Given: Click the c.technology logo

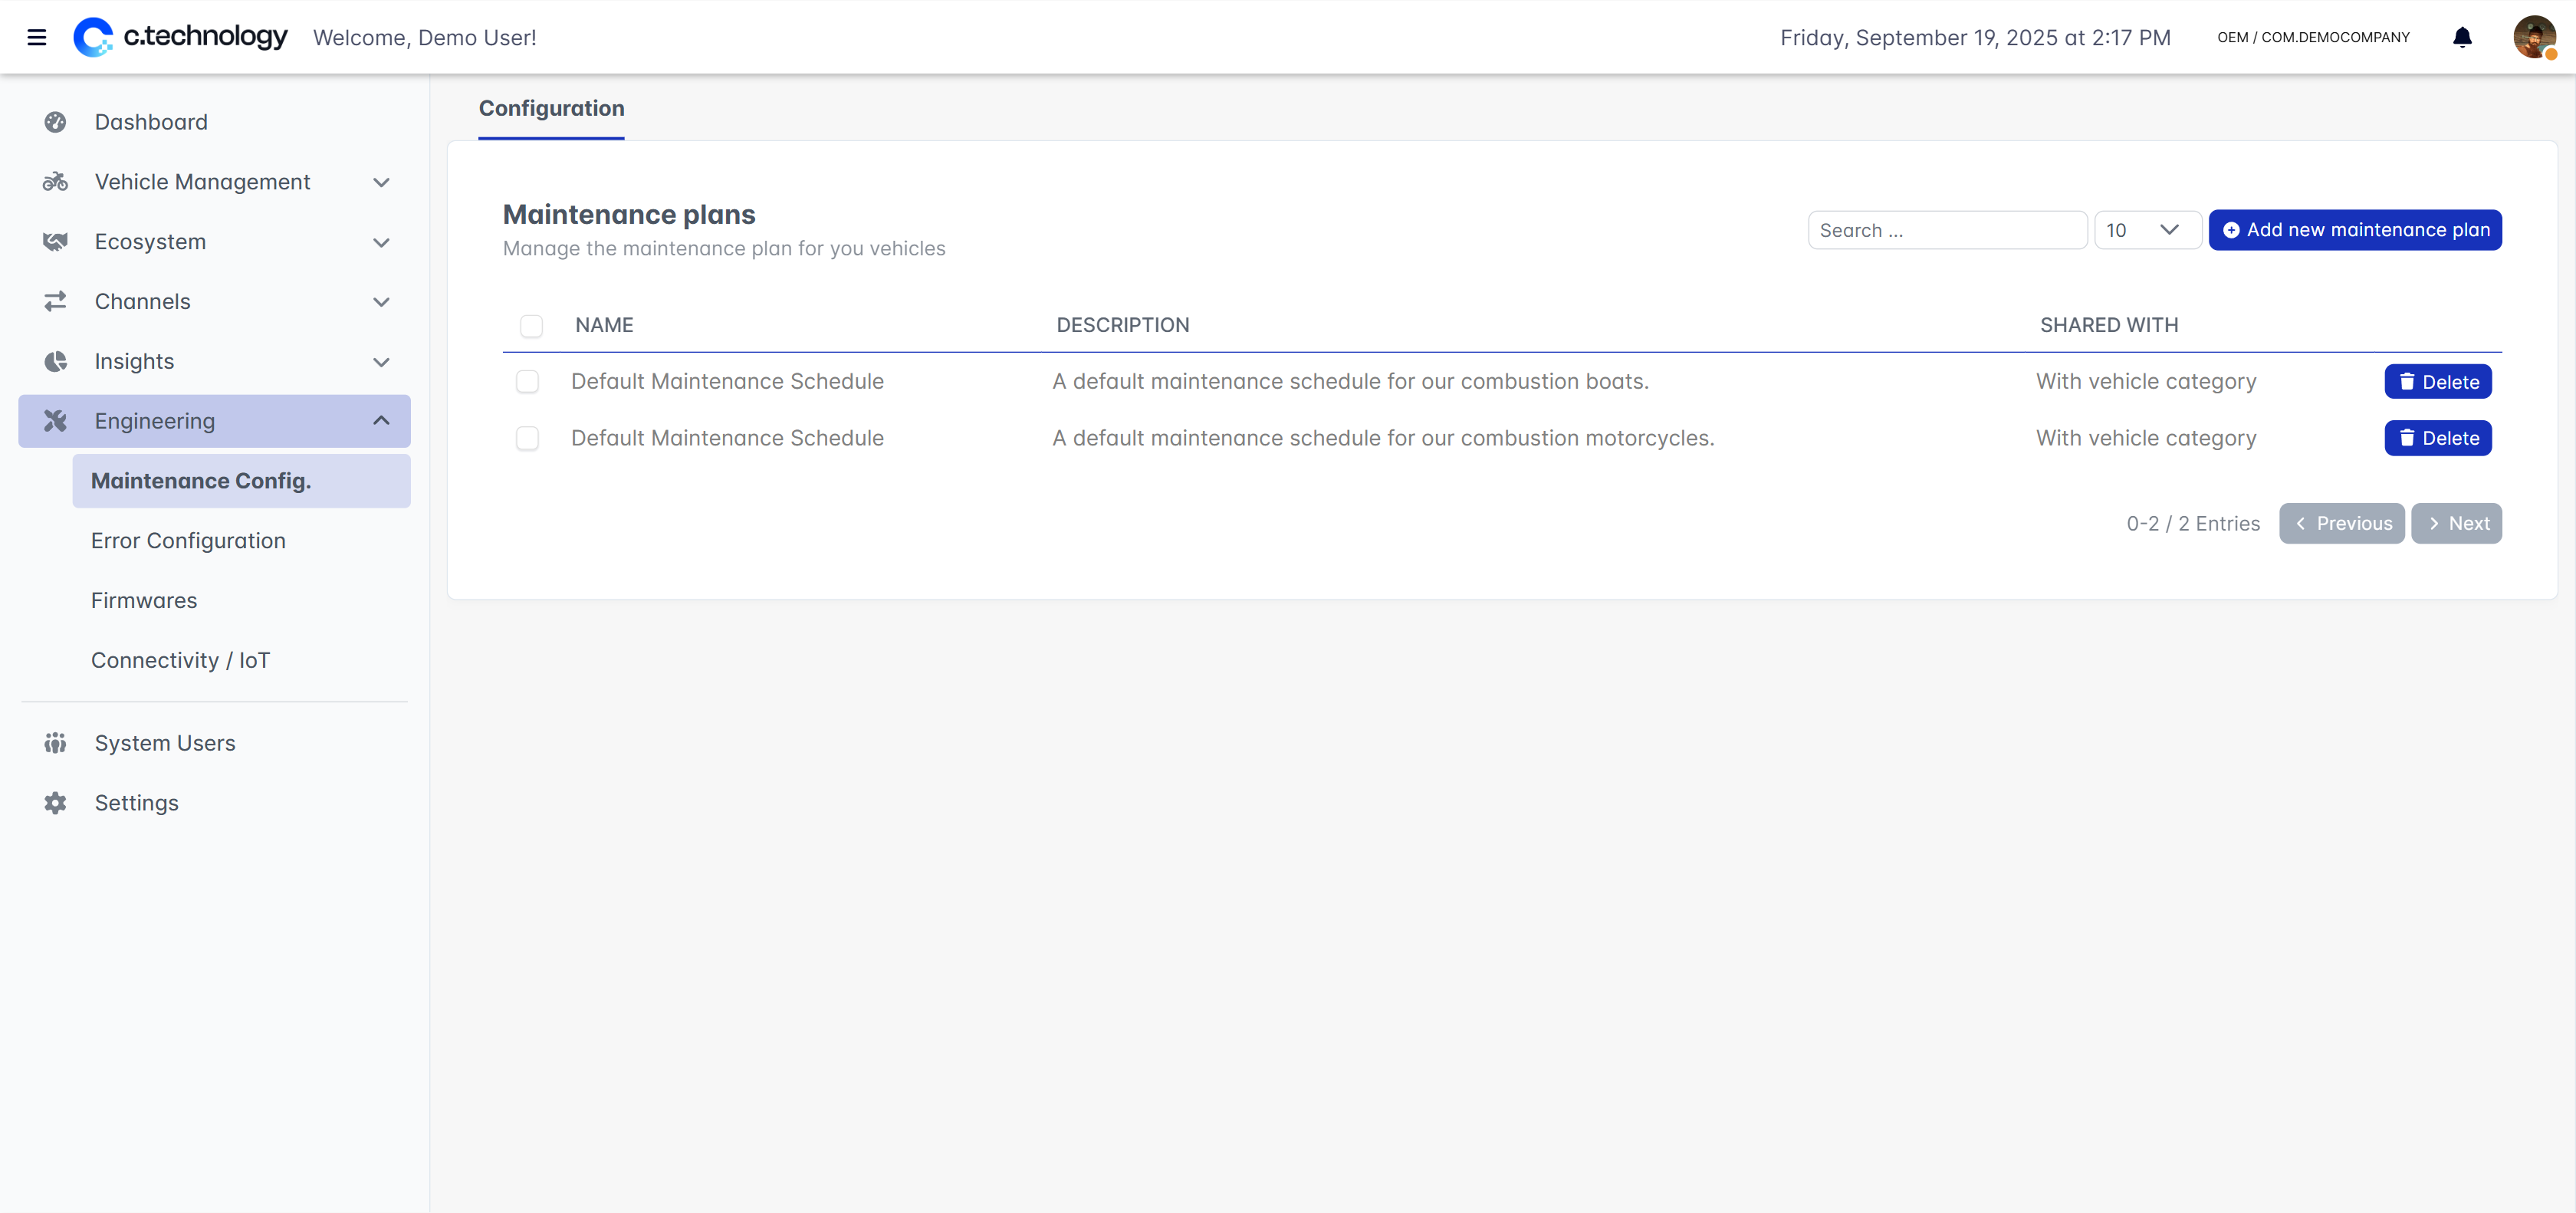Looking at the screenshot, I should (181, 37).
